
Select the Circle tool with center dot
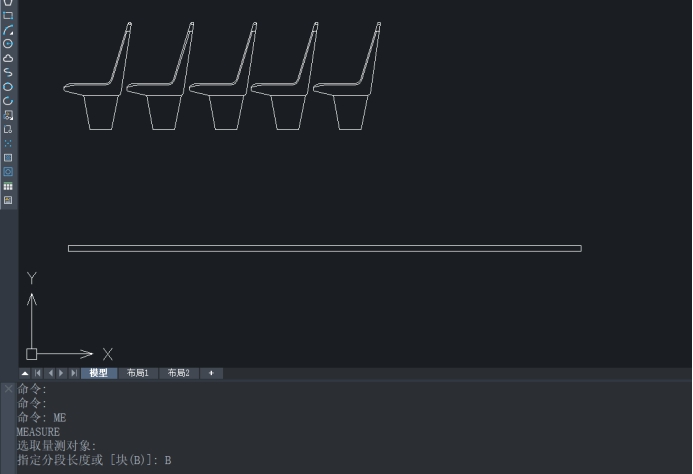tap(8, 44)
